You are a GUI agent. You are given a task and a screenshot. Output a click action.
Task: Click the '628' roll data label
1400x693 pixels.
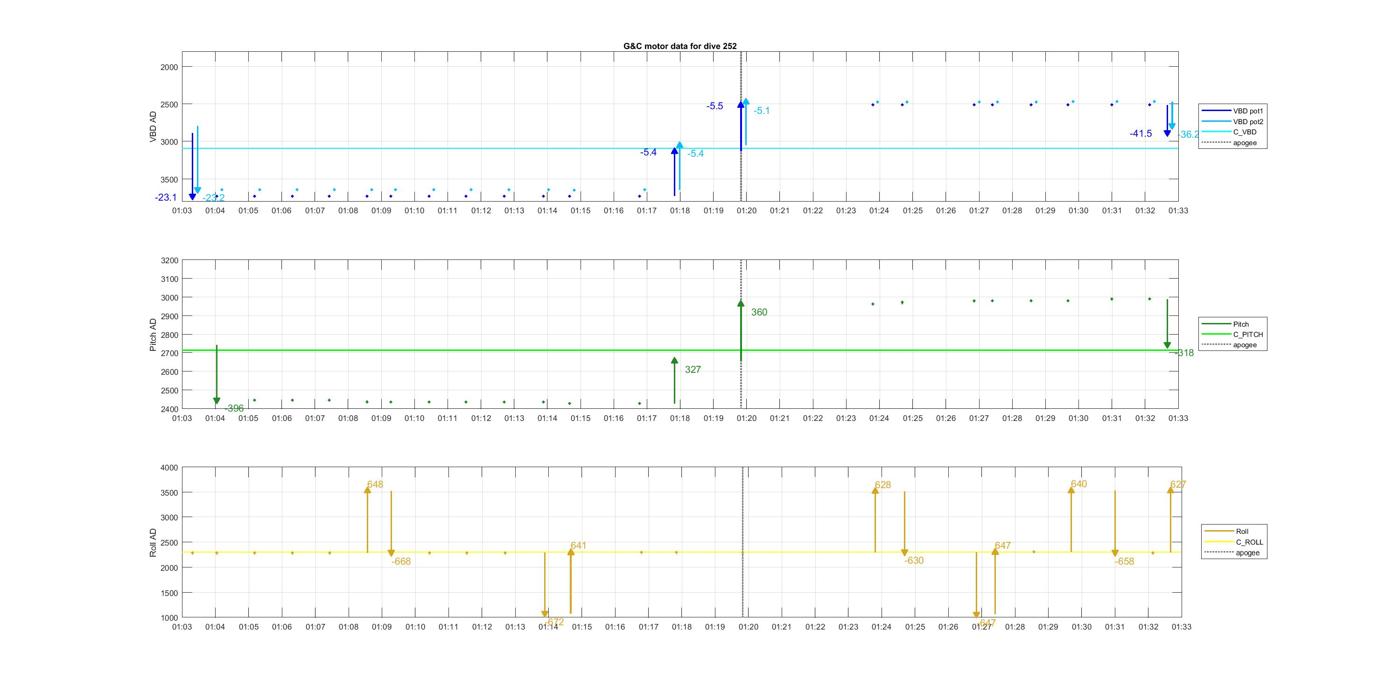tap(883, 485)
